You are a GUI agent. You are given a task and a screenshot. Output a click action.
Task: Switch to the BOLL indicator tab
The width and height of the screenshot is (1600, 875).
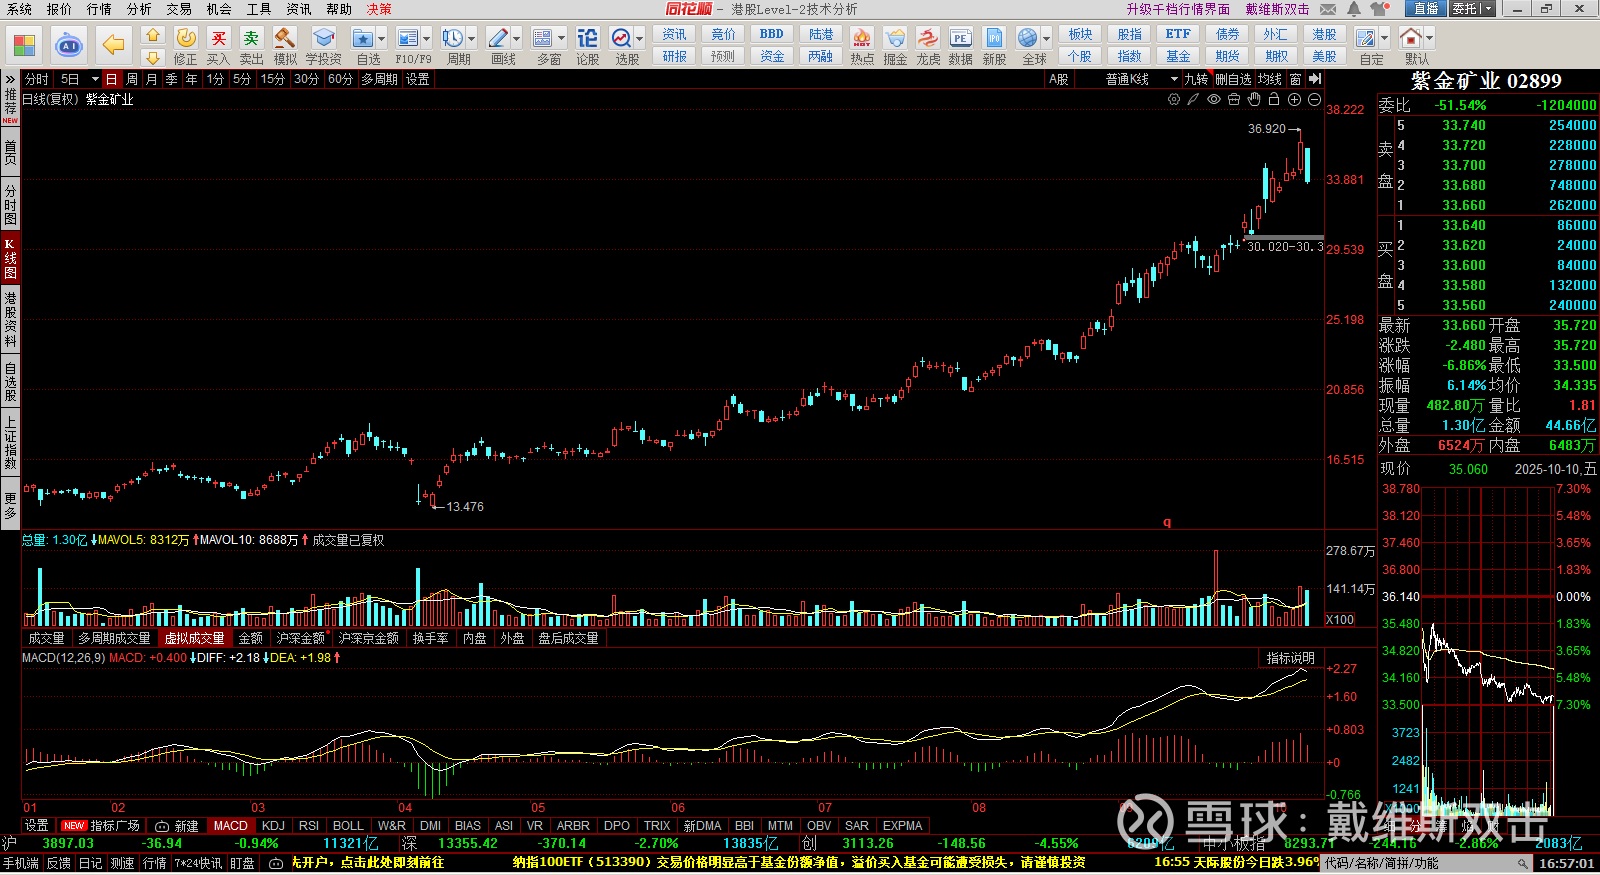point(348,826)
